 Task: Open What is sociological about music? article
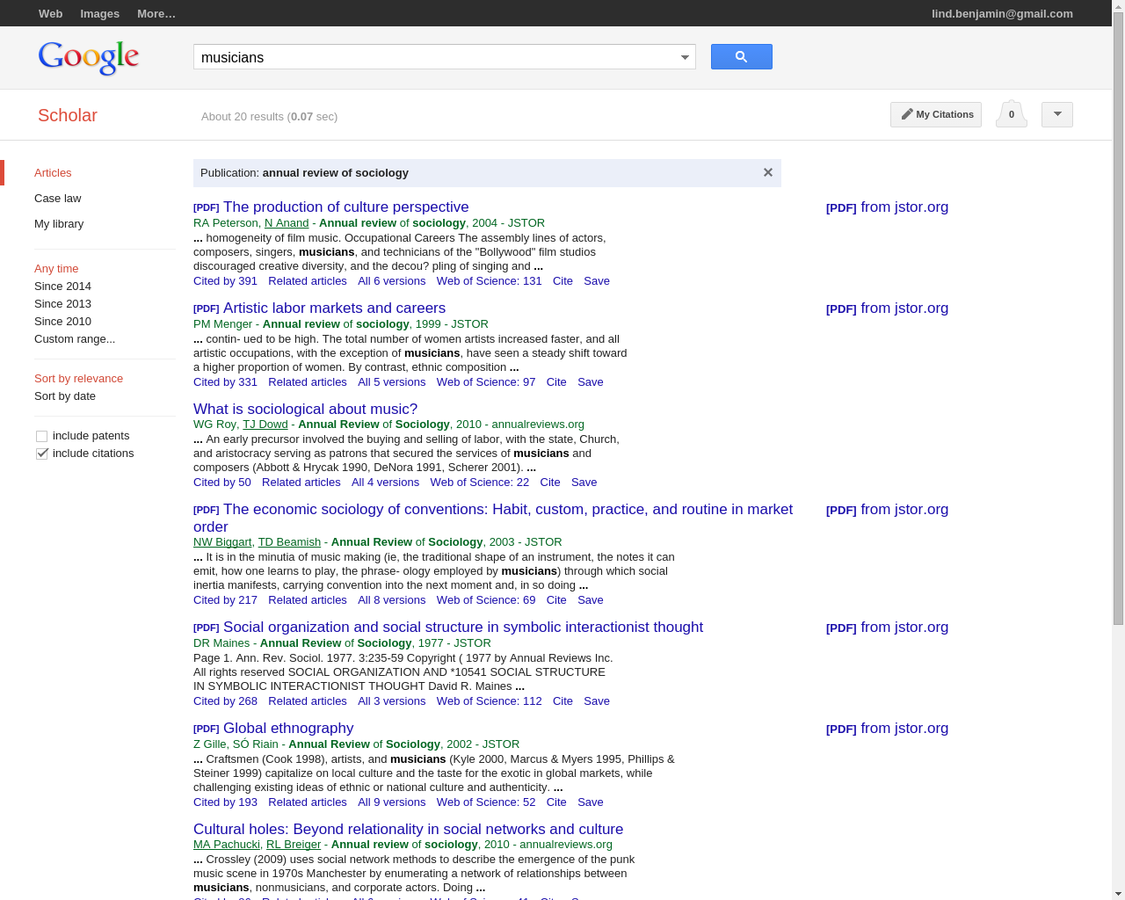pyautogui.click(x=305, y=408)
